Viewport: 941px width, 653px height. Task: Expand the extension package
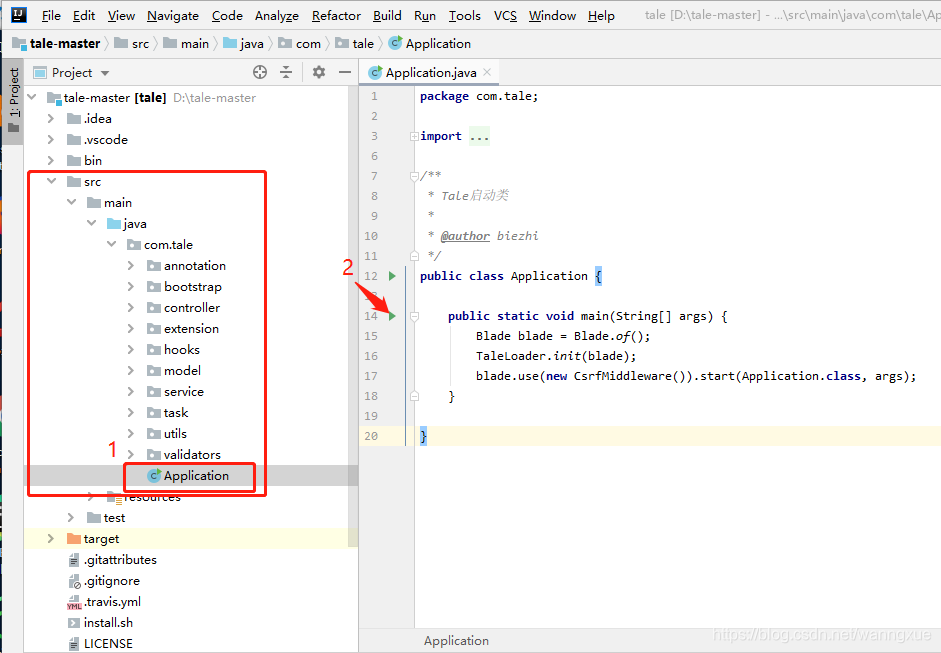tap(131, 328)
